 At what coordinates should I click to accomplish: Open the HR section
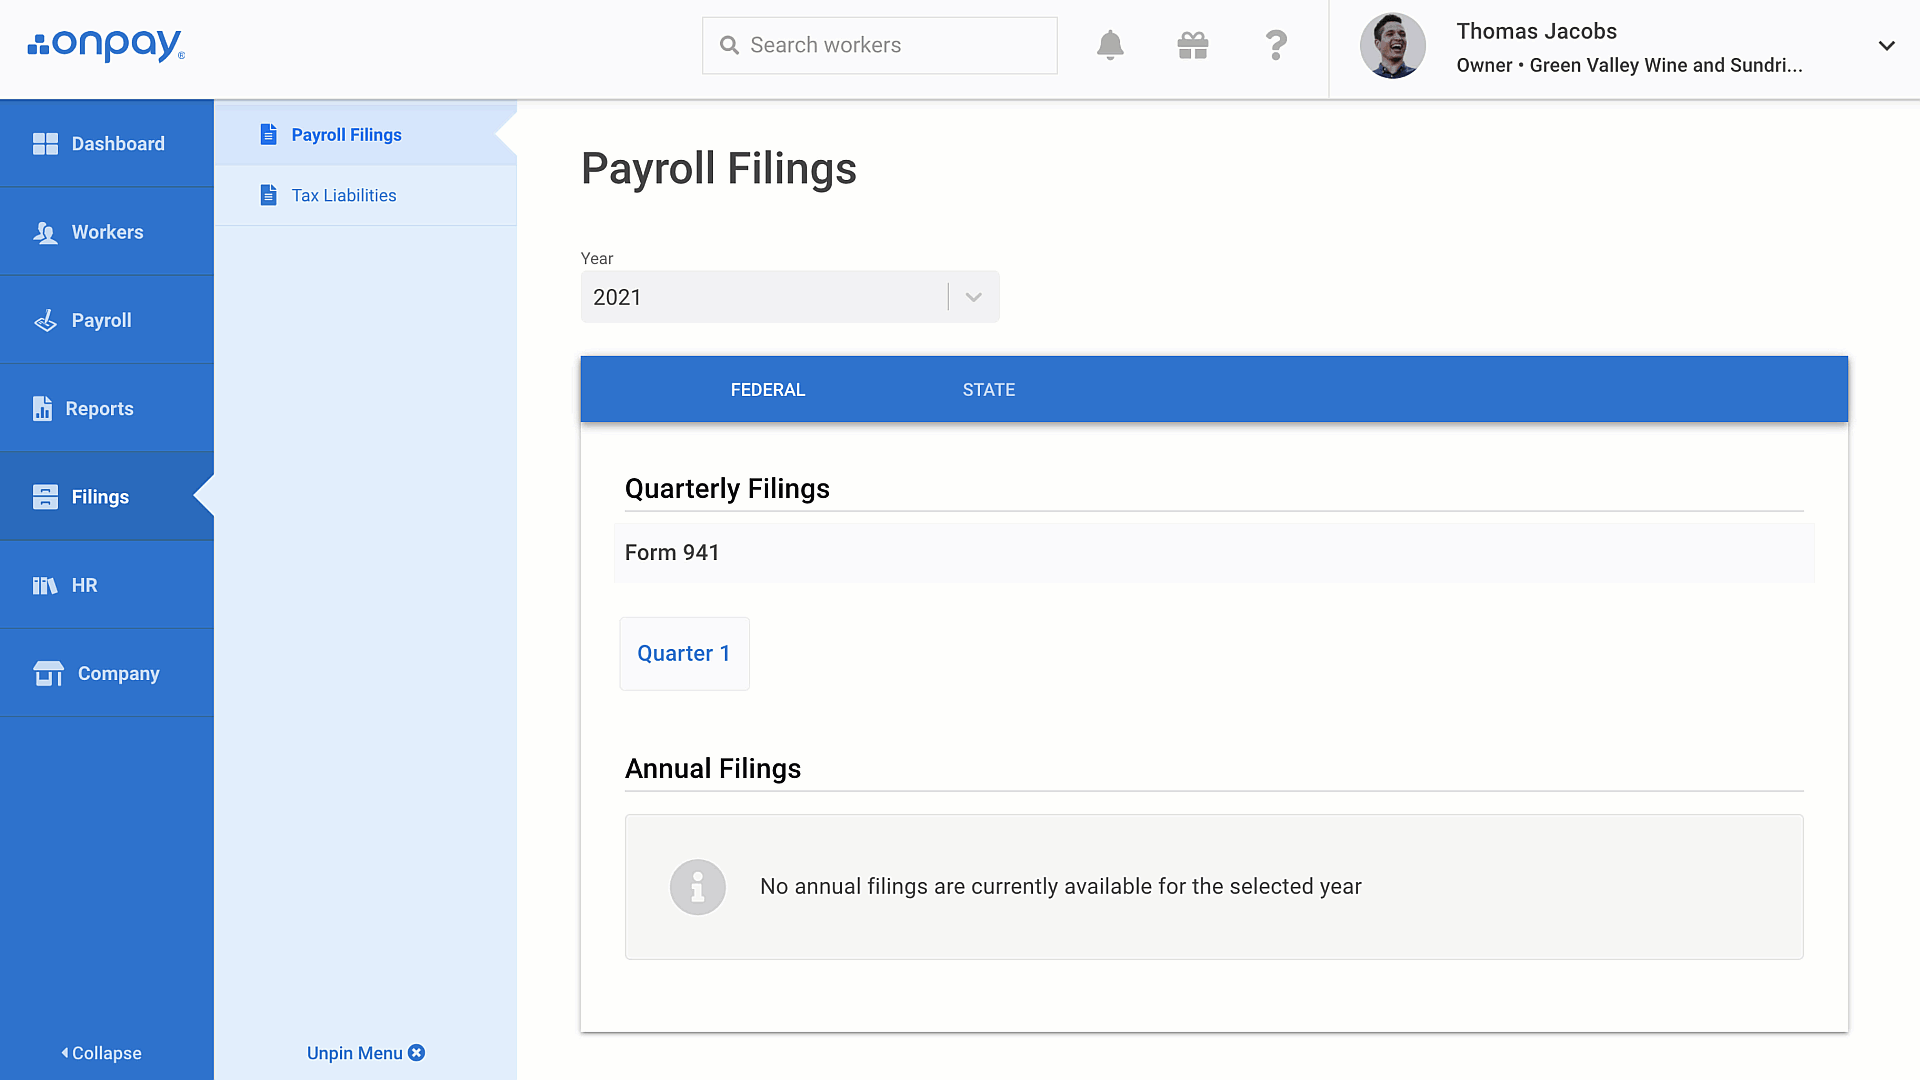[x=107, y=585]
